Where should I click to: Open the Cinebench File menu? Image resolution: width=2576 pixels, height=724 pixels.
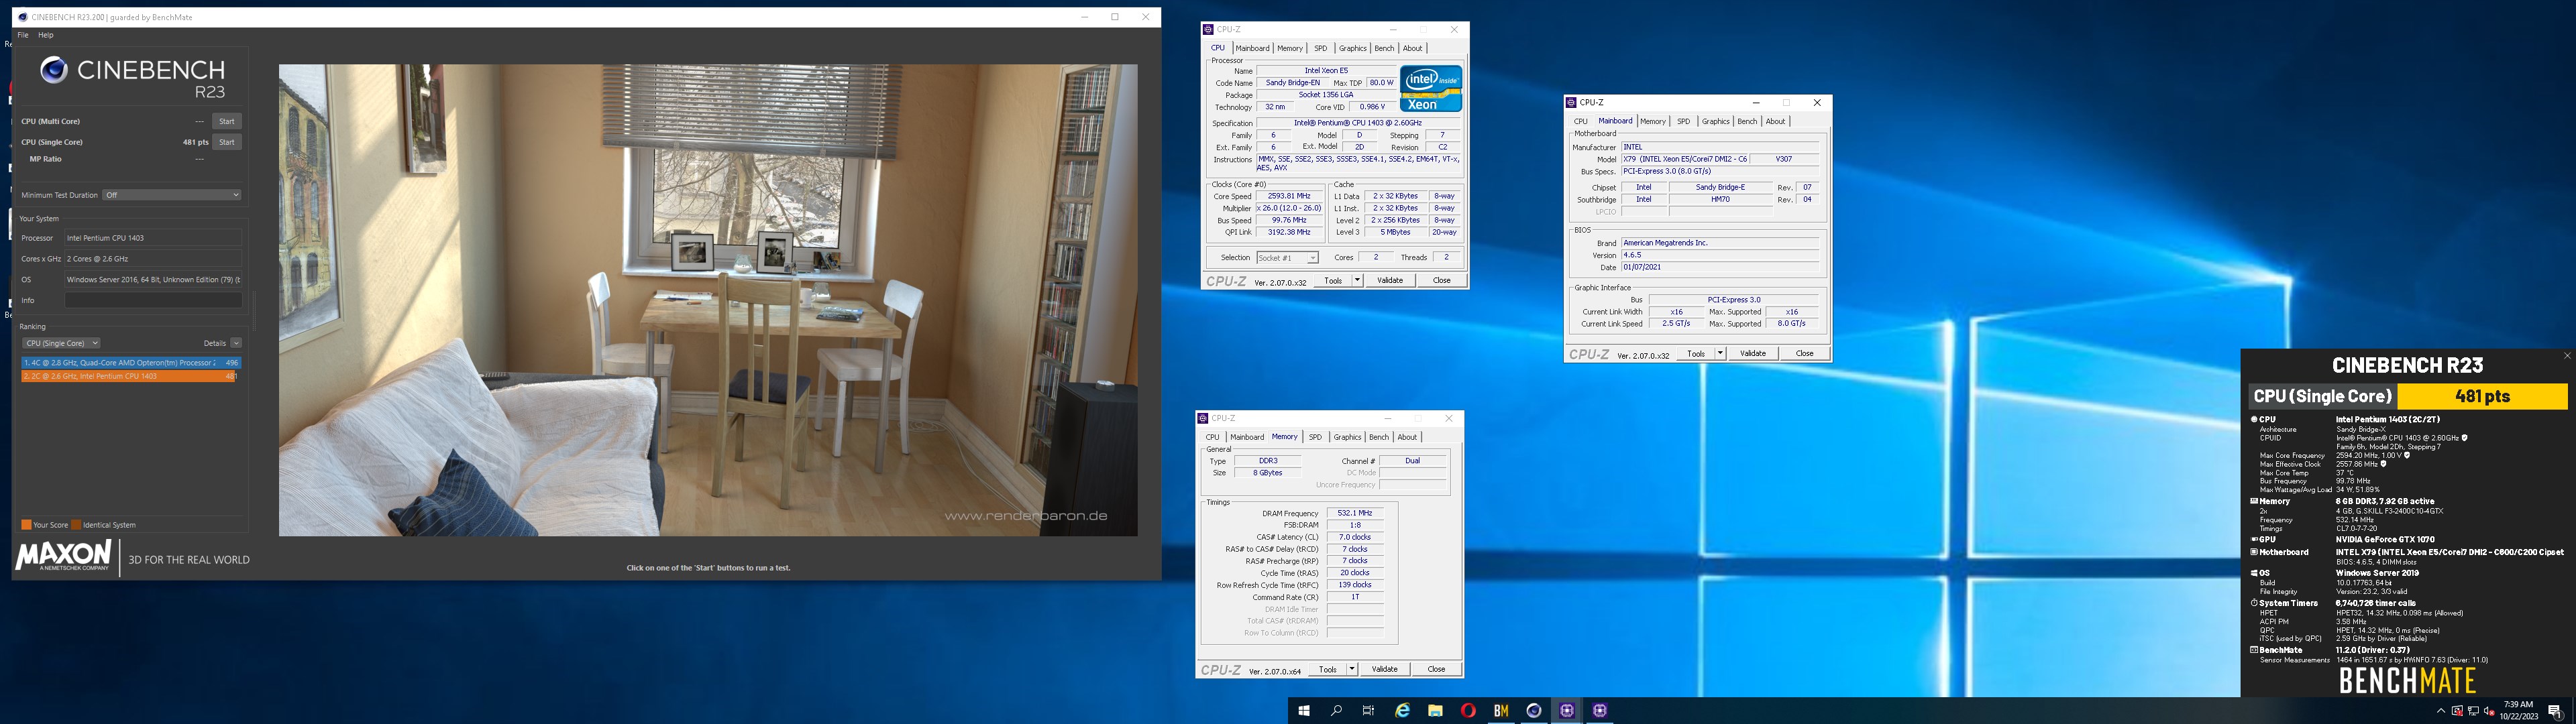(23, 35)
